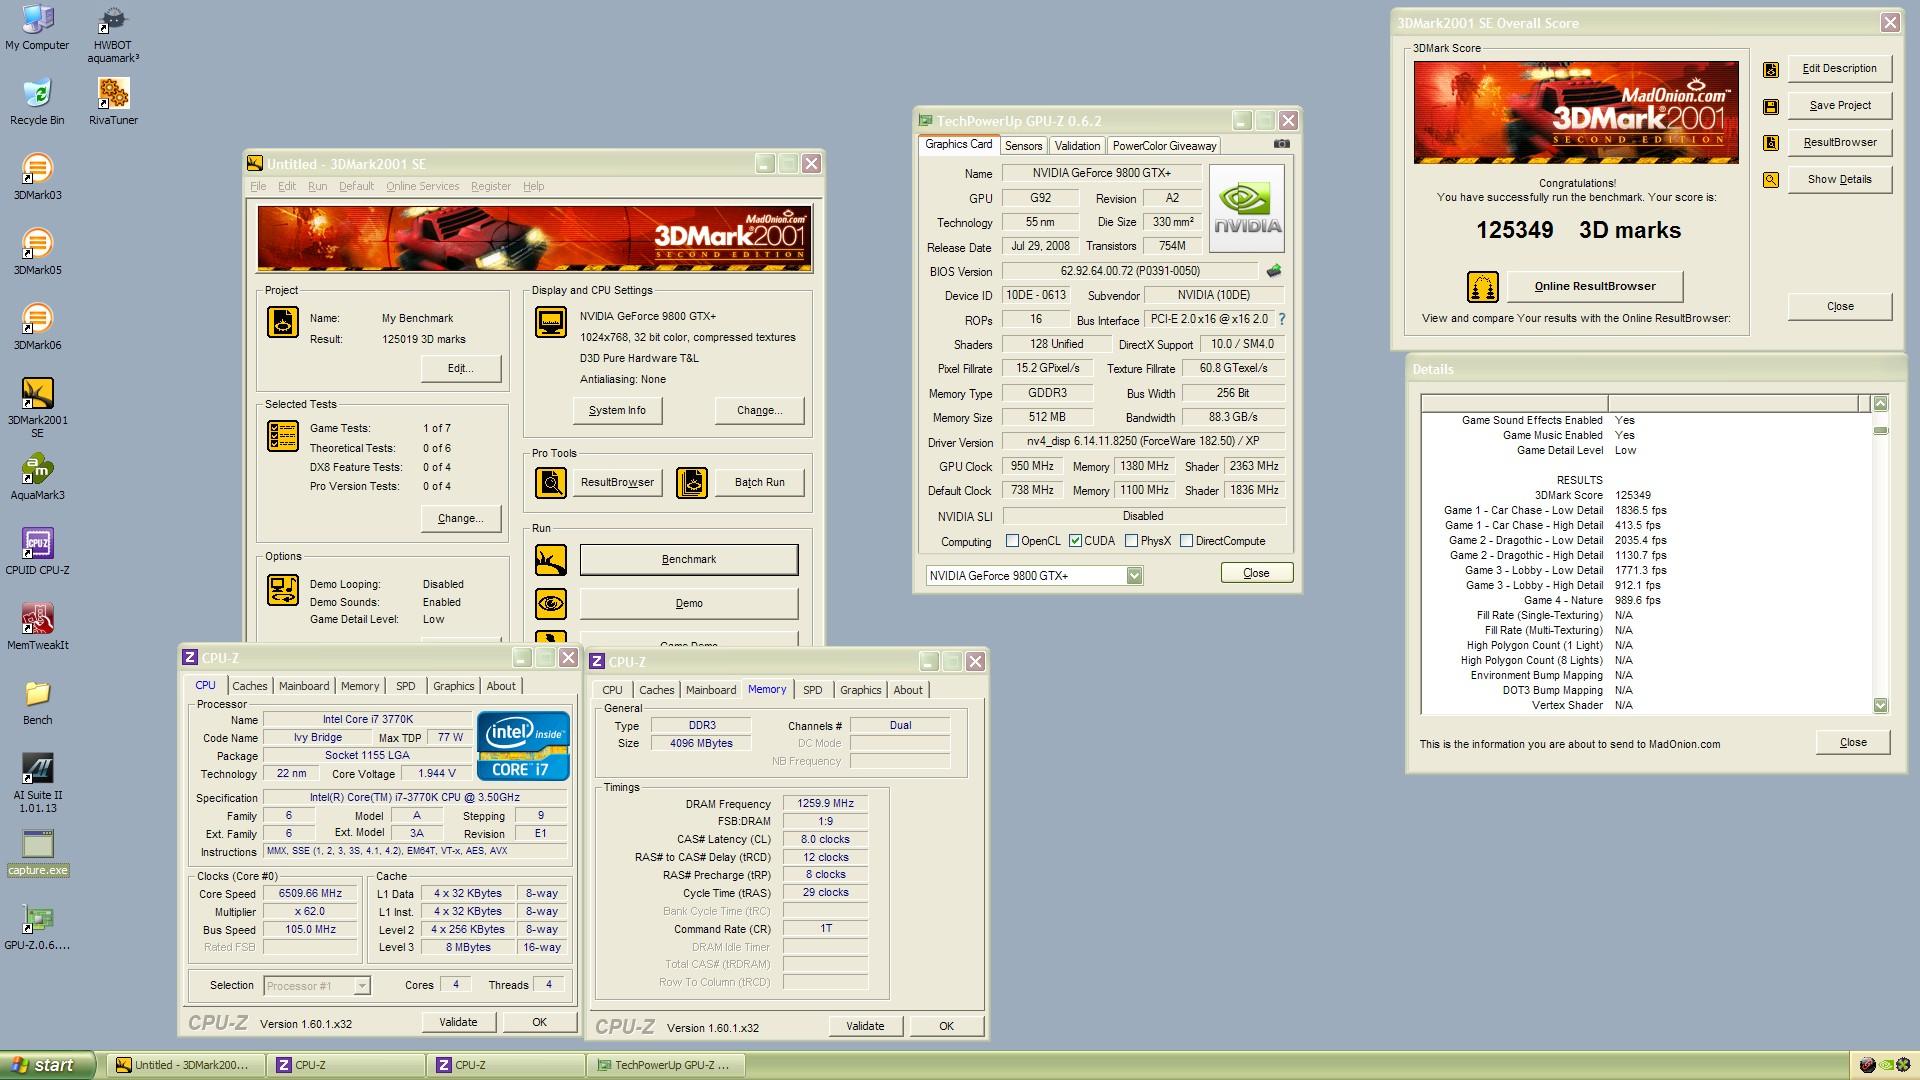The height and width of the screenshot is (1080, 1920).
Task: Click the 3DMark2001 banner in score window
Action: [x=1576, y=112]
